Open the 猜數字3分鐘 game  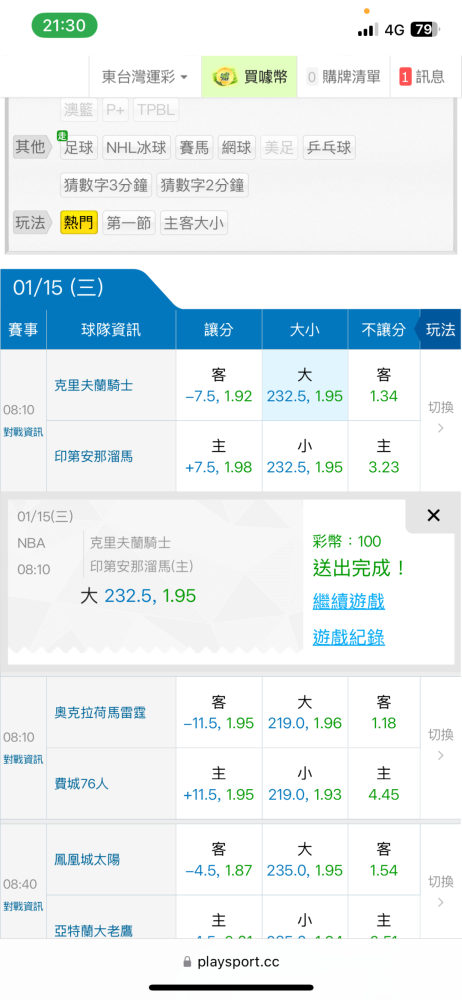[x=106, y=186]
